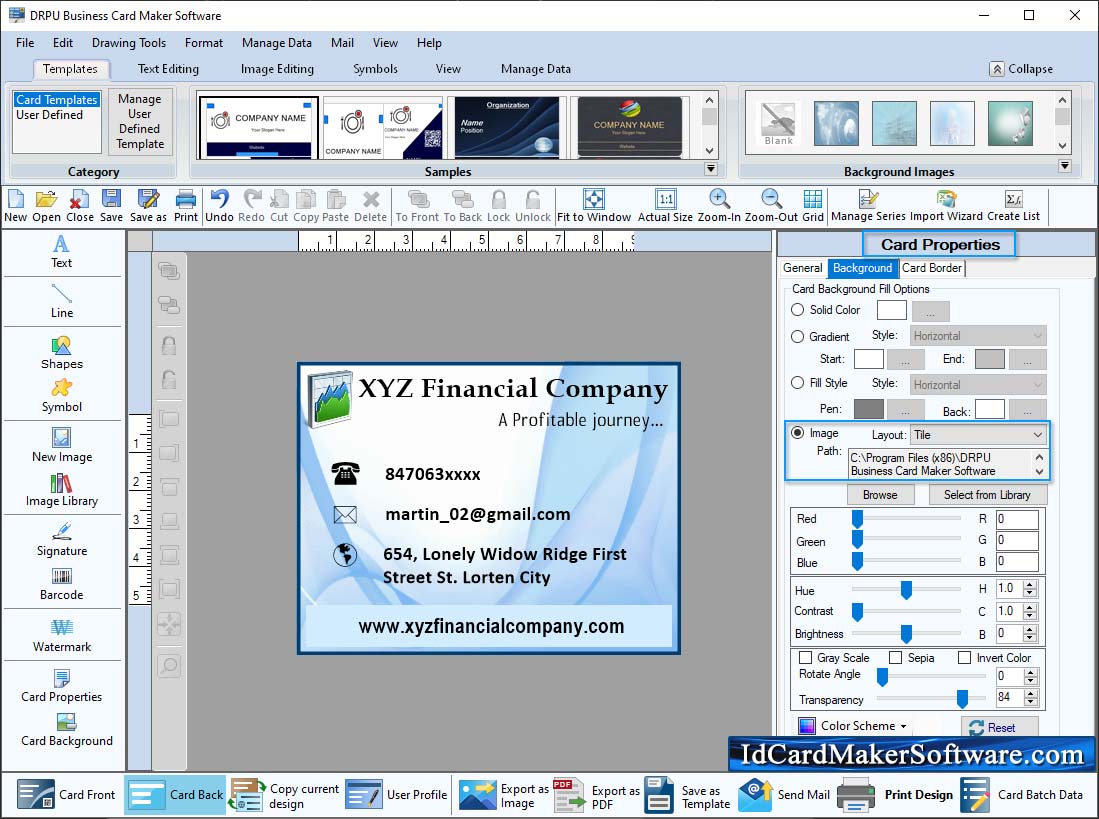The width and height of the screenshot is (1099, 819).
Task: Increase the Transparency value stepper
Action: point(1030,692)
